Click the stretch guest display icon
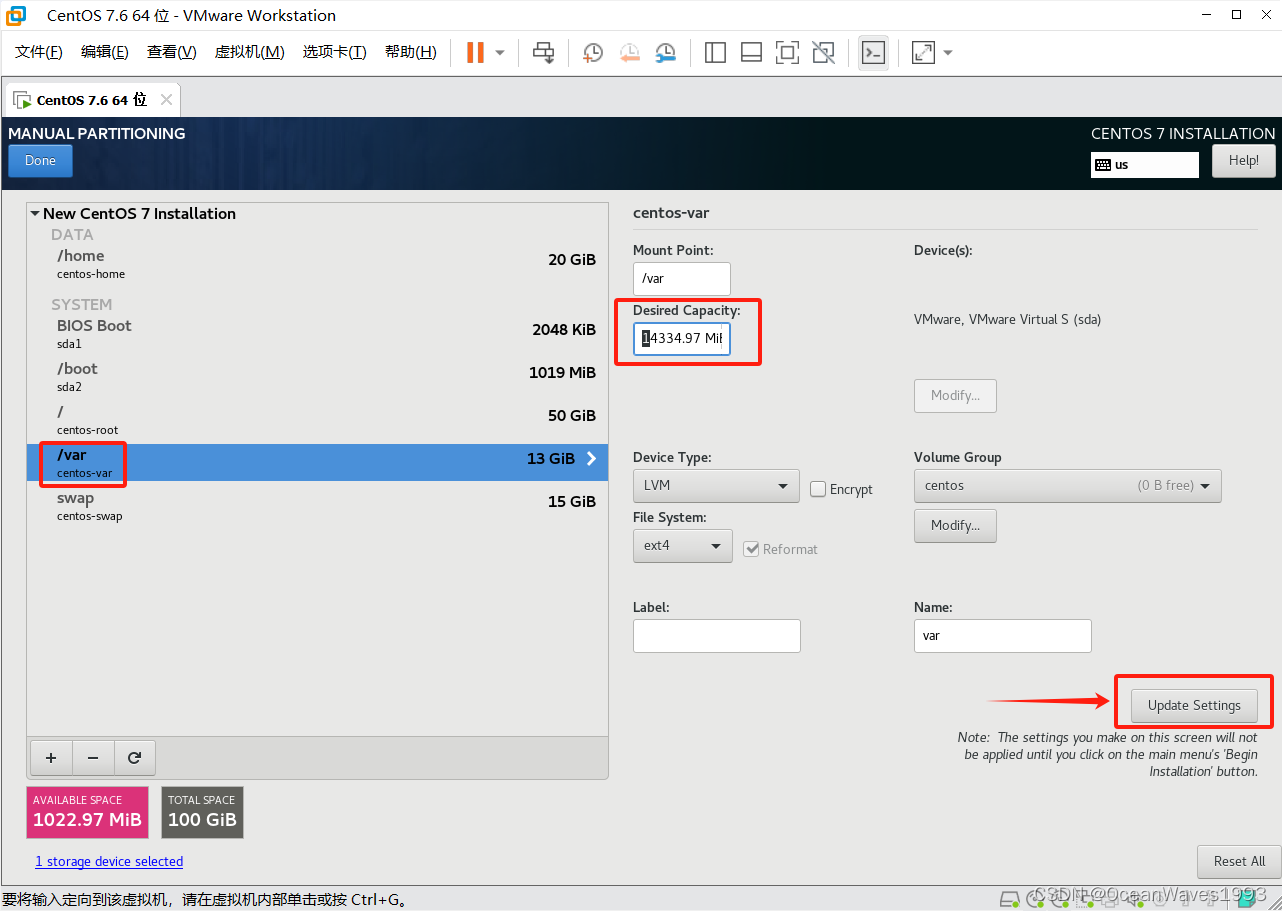The height and width of the screenshot is (911, 1282). [923, 52]
